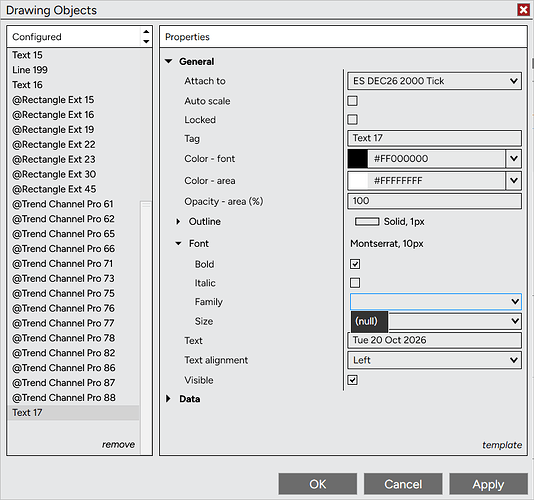Select @Trend Channel Pro 76
Image resolution: width=534 pixels, height=500 pixels.
pos(73,309)
